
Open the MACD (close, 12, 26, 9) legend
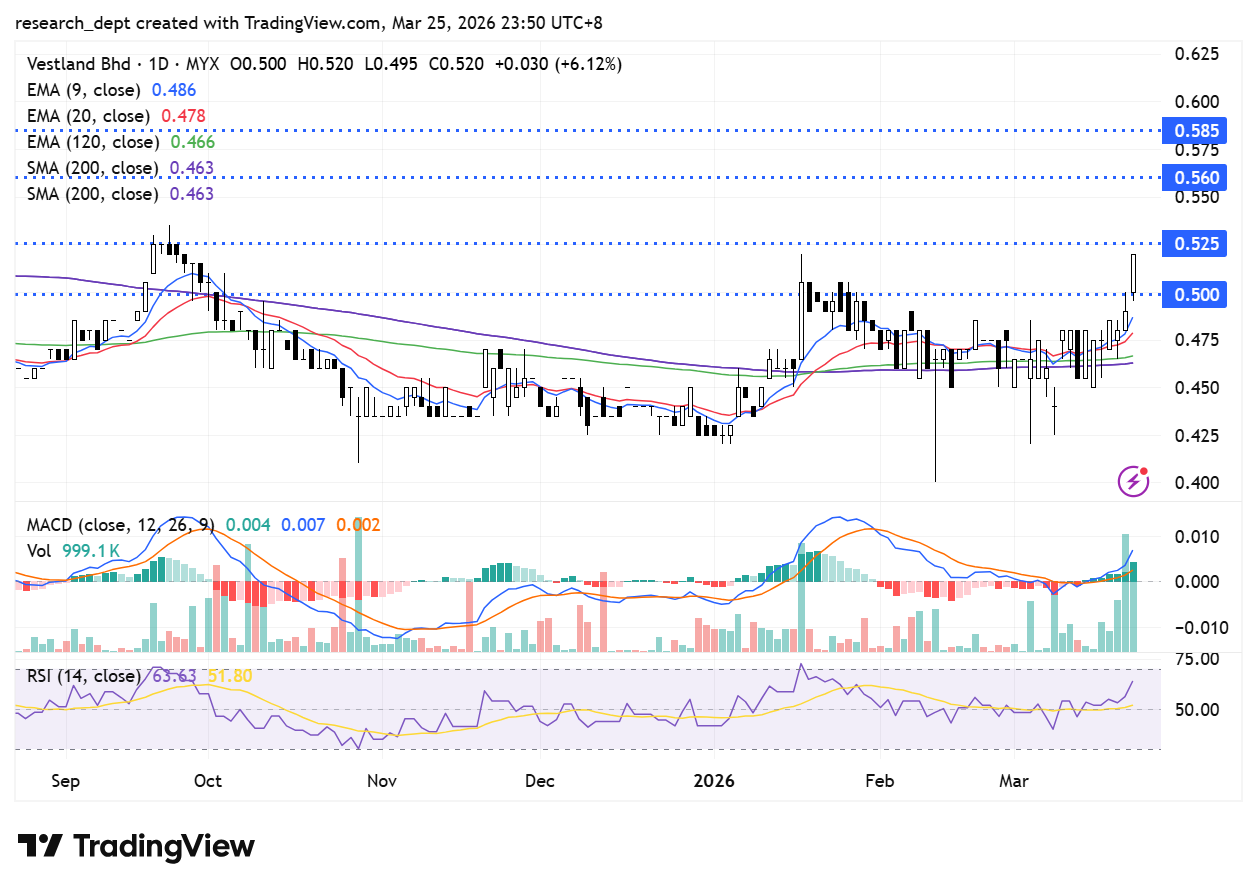[120, 525]
